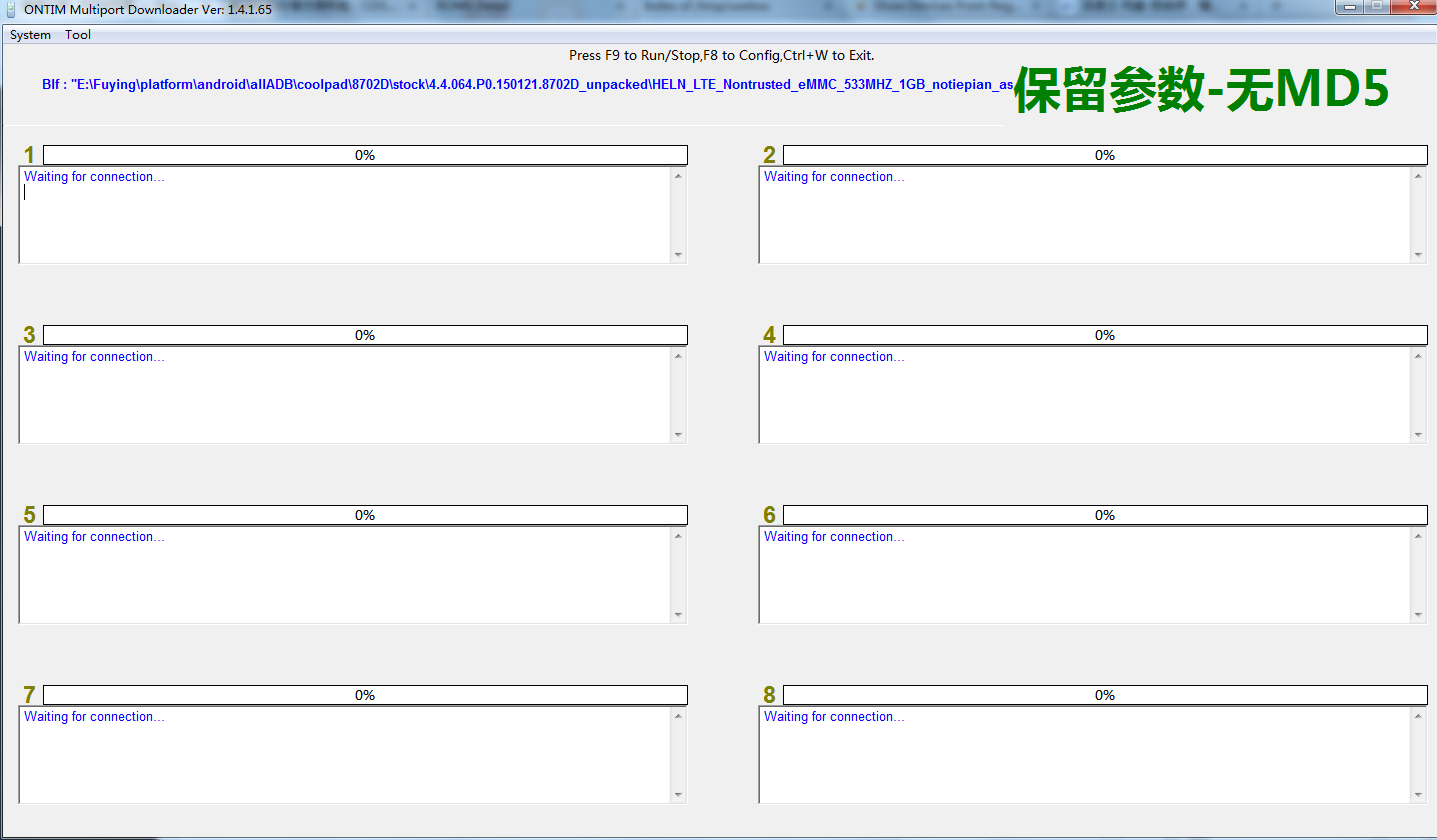The height and width of the screenshot is (840, 1437).
Task: Click the ONTIM app icon in title bar
Action: point(12,9)
